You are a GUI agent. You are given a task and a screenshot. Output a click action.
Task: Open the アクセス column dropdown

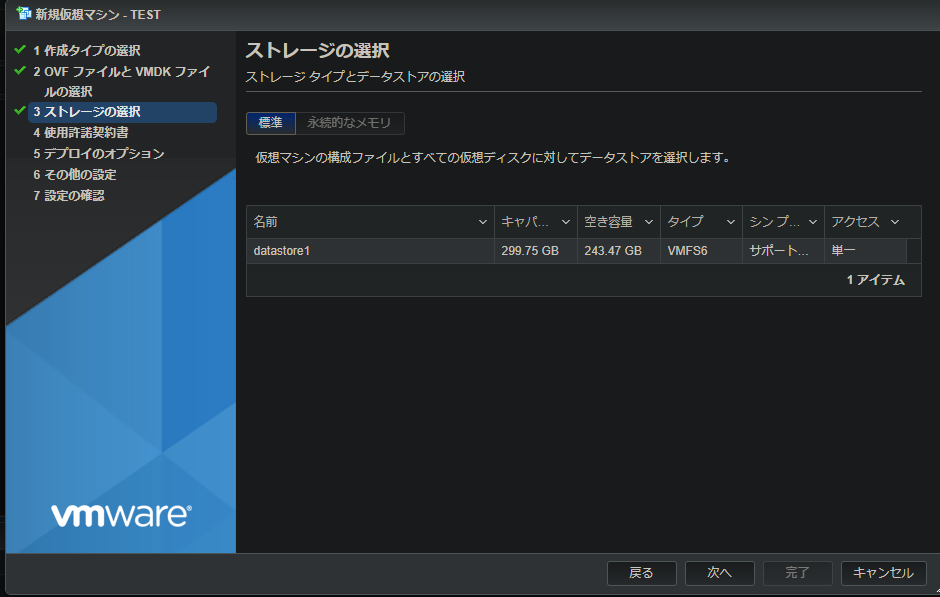point(894,221)
